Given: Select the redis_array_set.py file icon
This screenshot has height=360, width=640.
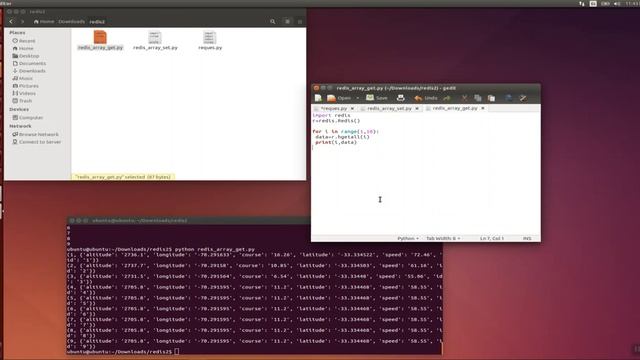Looking at the screenshot, I should pos(155,38).
